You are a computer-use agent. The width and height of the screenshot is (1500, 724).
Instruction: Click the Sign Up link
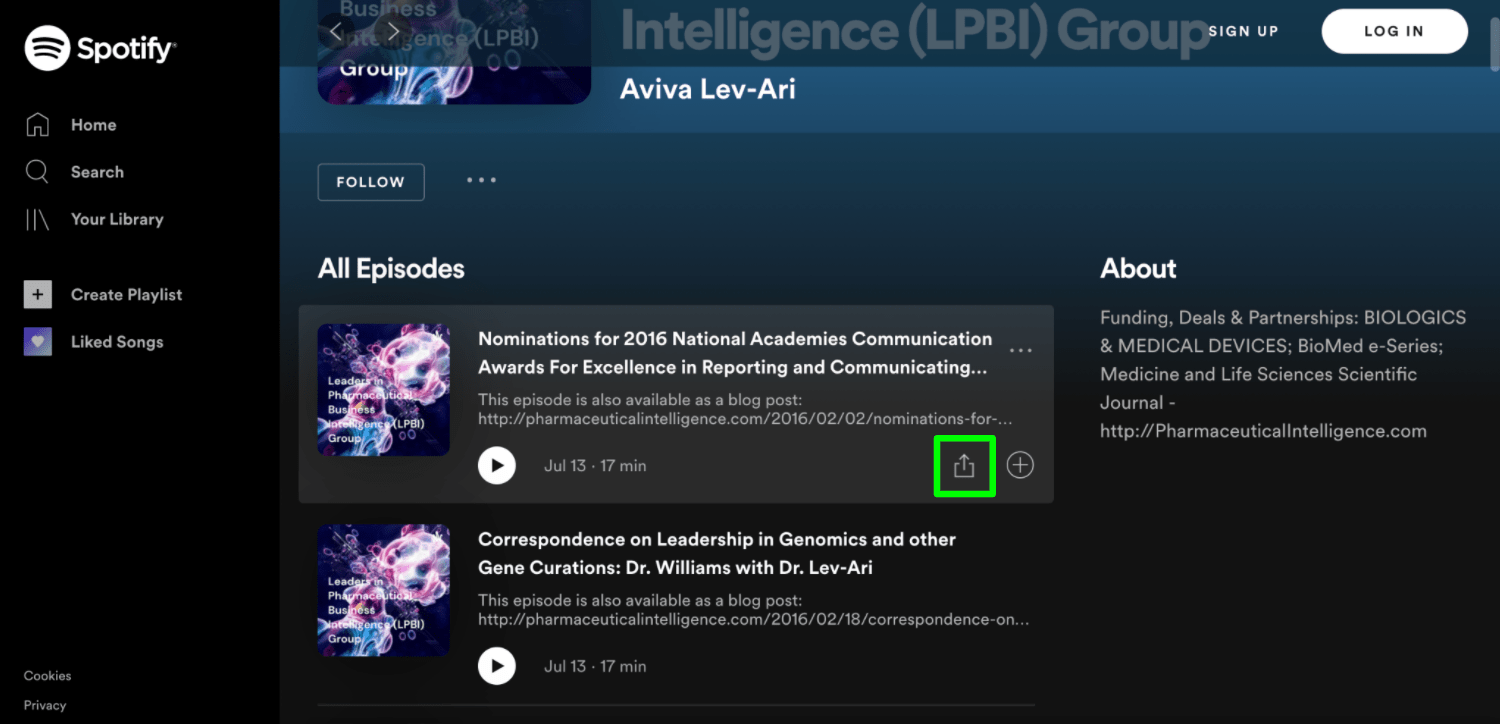pyautogui.click(x=1243, y=31)
